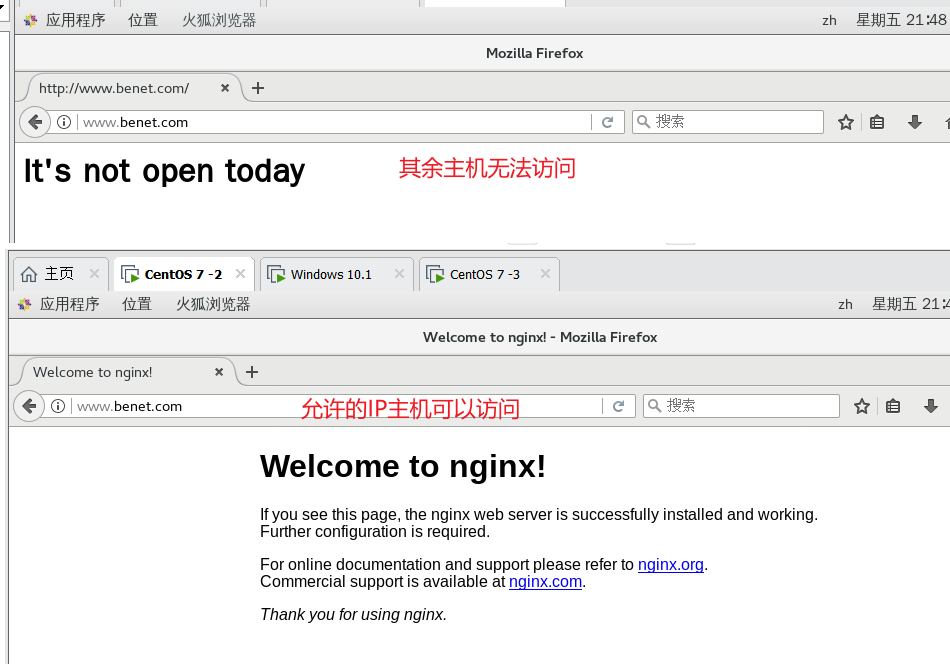950x664 pixels.
Task: Click the "It's not open today" heading
Action: [x=164, y=171]
